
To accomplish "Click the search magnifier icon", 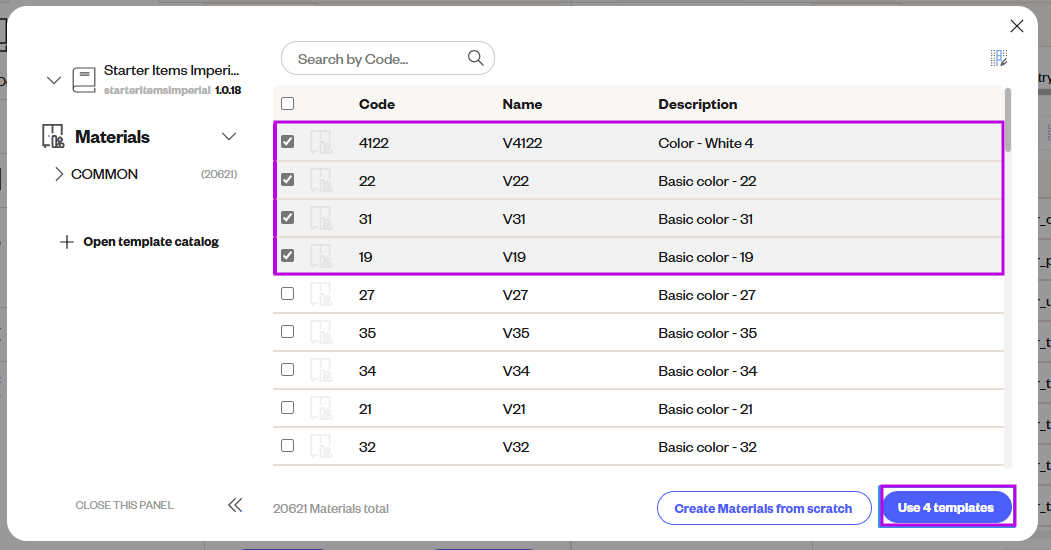I will coord(475,58).
